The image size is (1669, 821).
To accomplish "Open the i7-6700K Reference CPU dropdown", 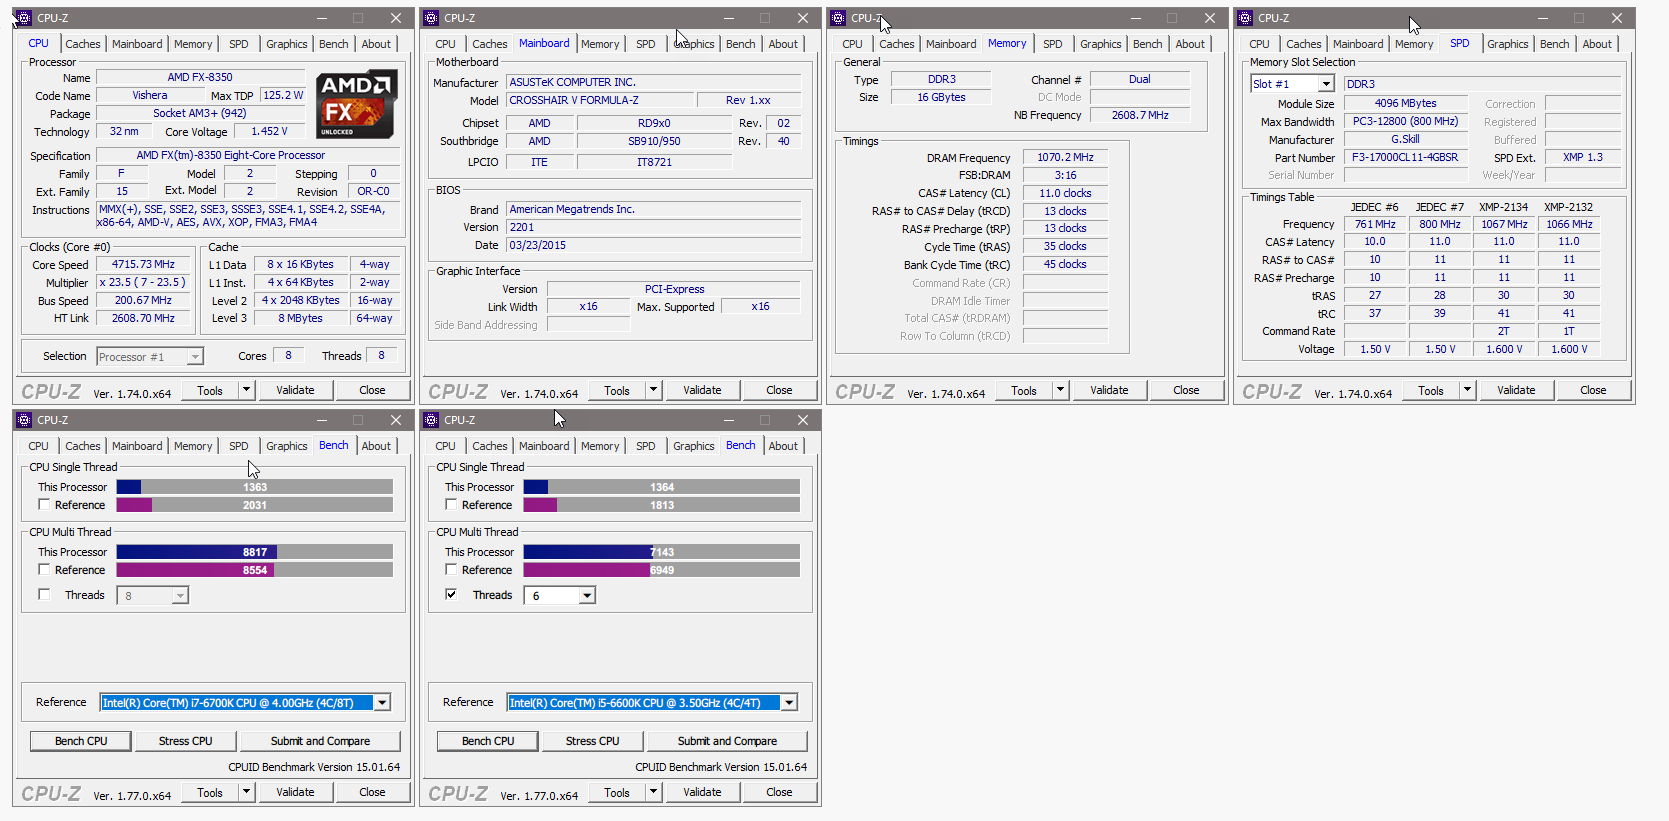I will (382, 703).
